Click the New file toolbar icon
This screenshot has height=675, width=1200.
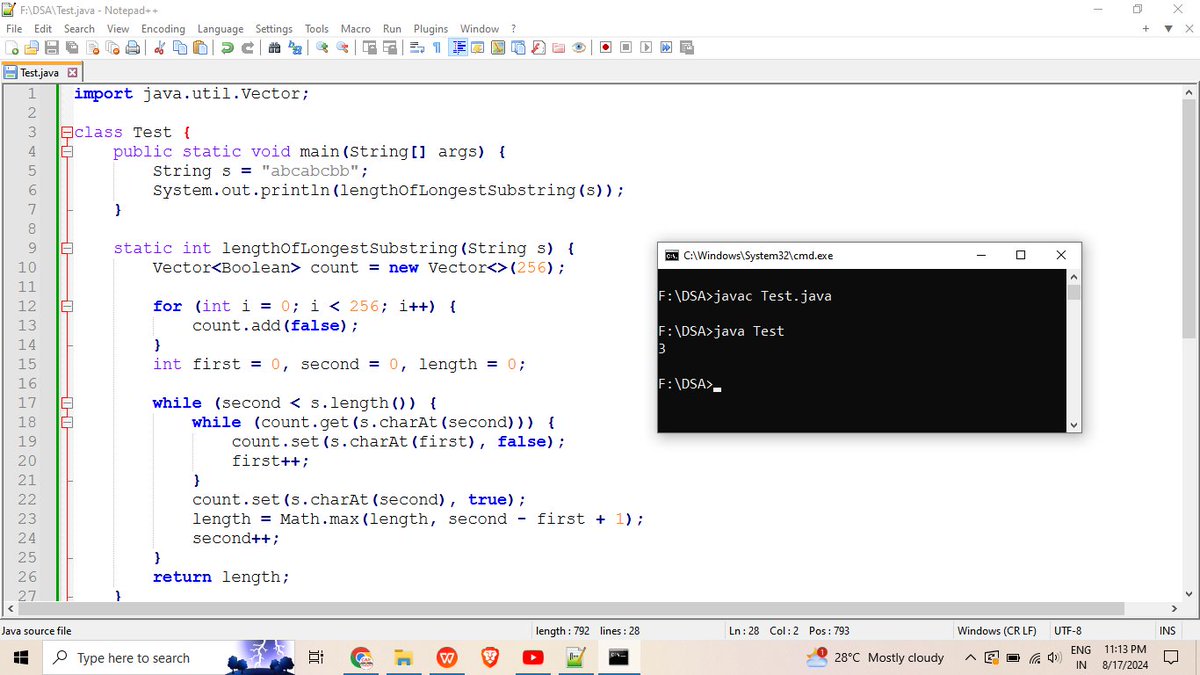coord(12,48)
